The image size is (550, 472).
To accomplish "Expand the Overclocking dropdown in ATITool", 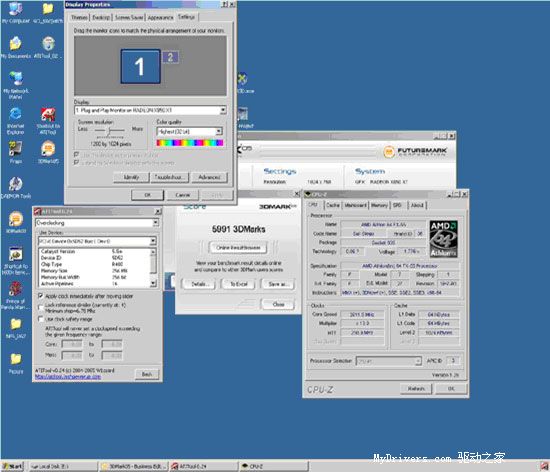I will tap(155, 223).
